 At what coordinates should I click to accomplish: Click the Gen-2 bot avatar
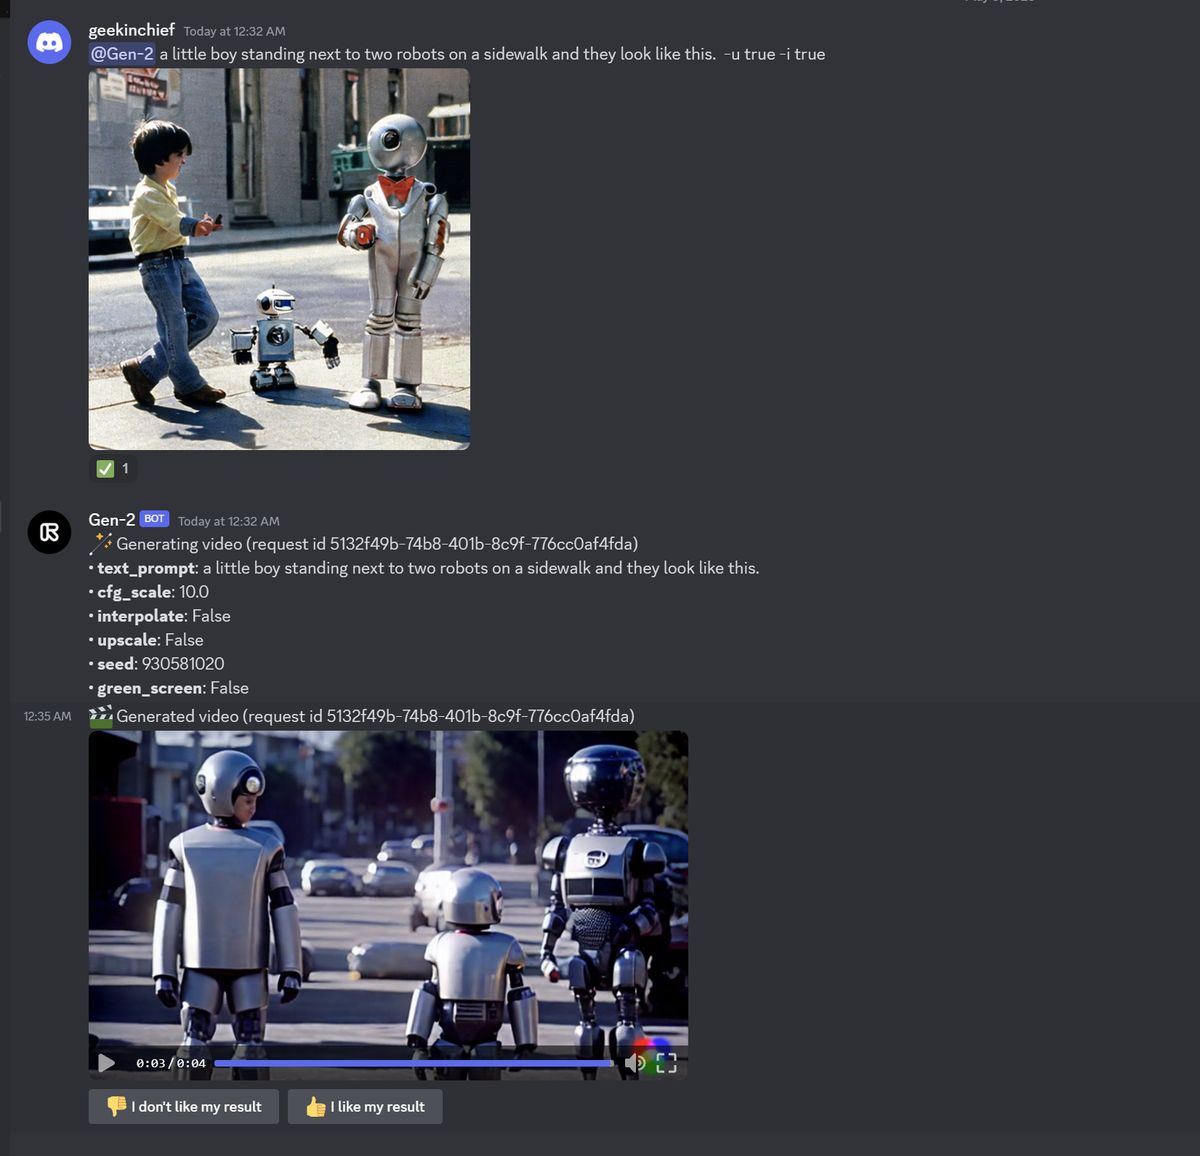(x=49, y=531)
